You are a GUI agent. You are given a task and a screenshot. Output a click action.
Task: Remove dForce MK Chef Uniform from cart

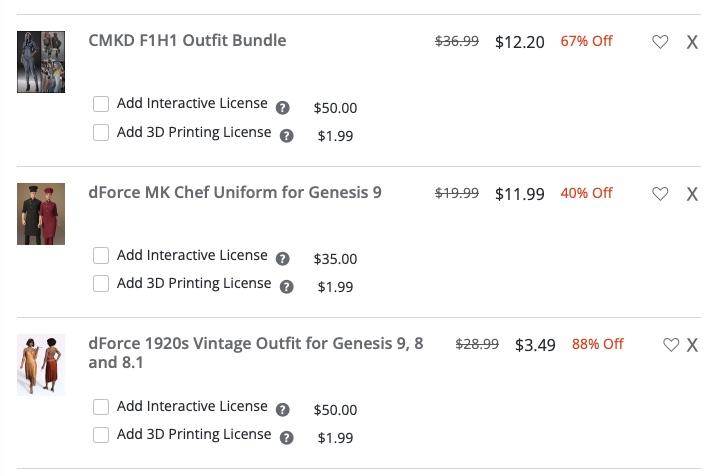(x=692, y=194)
